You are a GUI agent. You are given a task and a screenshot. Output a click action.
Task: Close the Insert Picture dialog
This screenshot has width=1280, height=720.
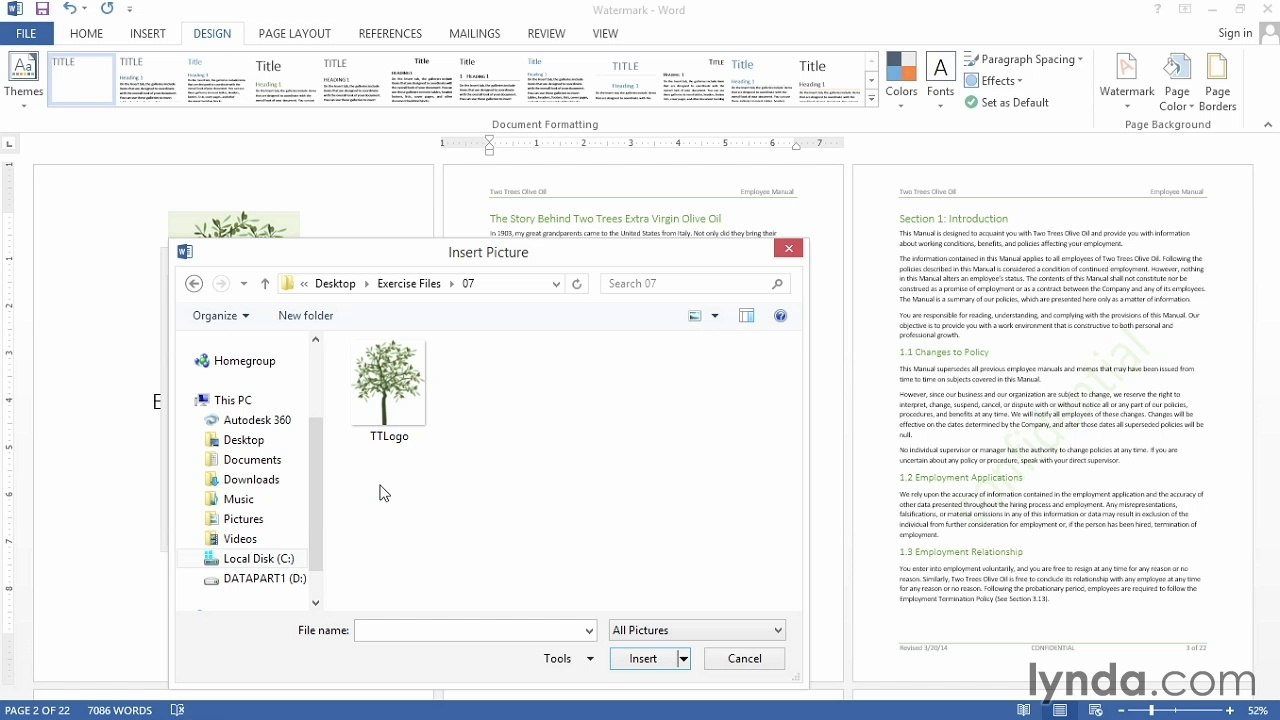[x=788, y=249]
